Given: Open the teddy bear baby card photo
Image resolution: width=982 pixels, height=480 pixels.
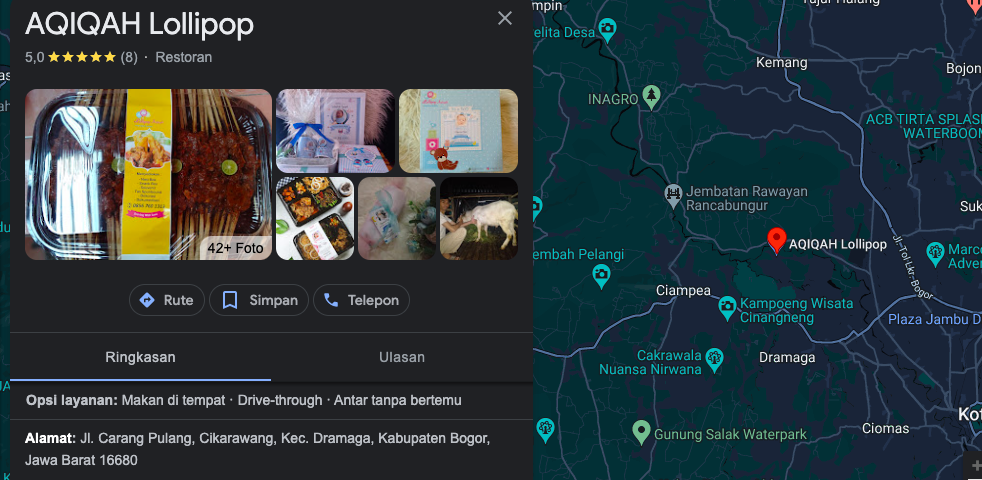Looking at the screenshot, I should [458, 130].
